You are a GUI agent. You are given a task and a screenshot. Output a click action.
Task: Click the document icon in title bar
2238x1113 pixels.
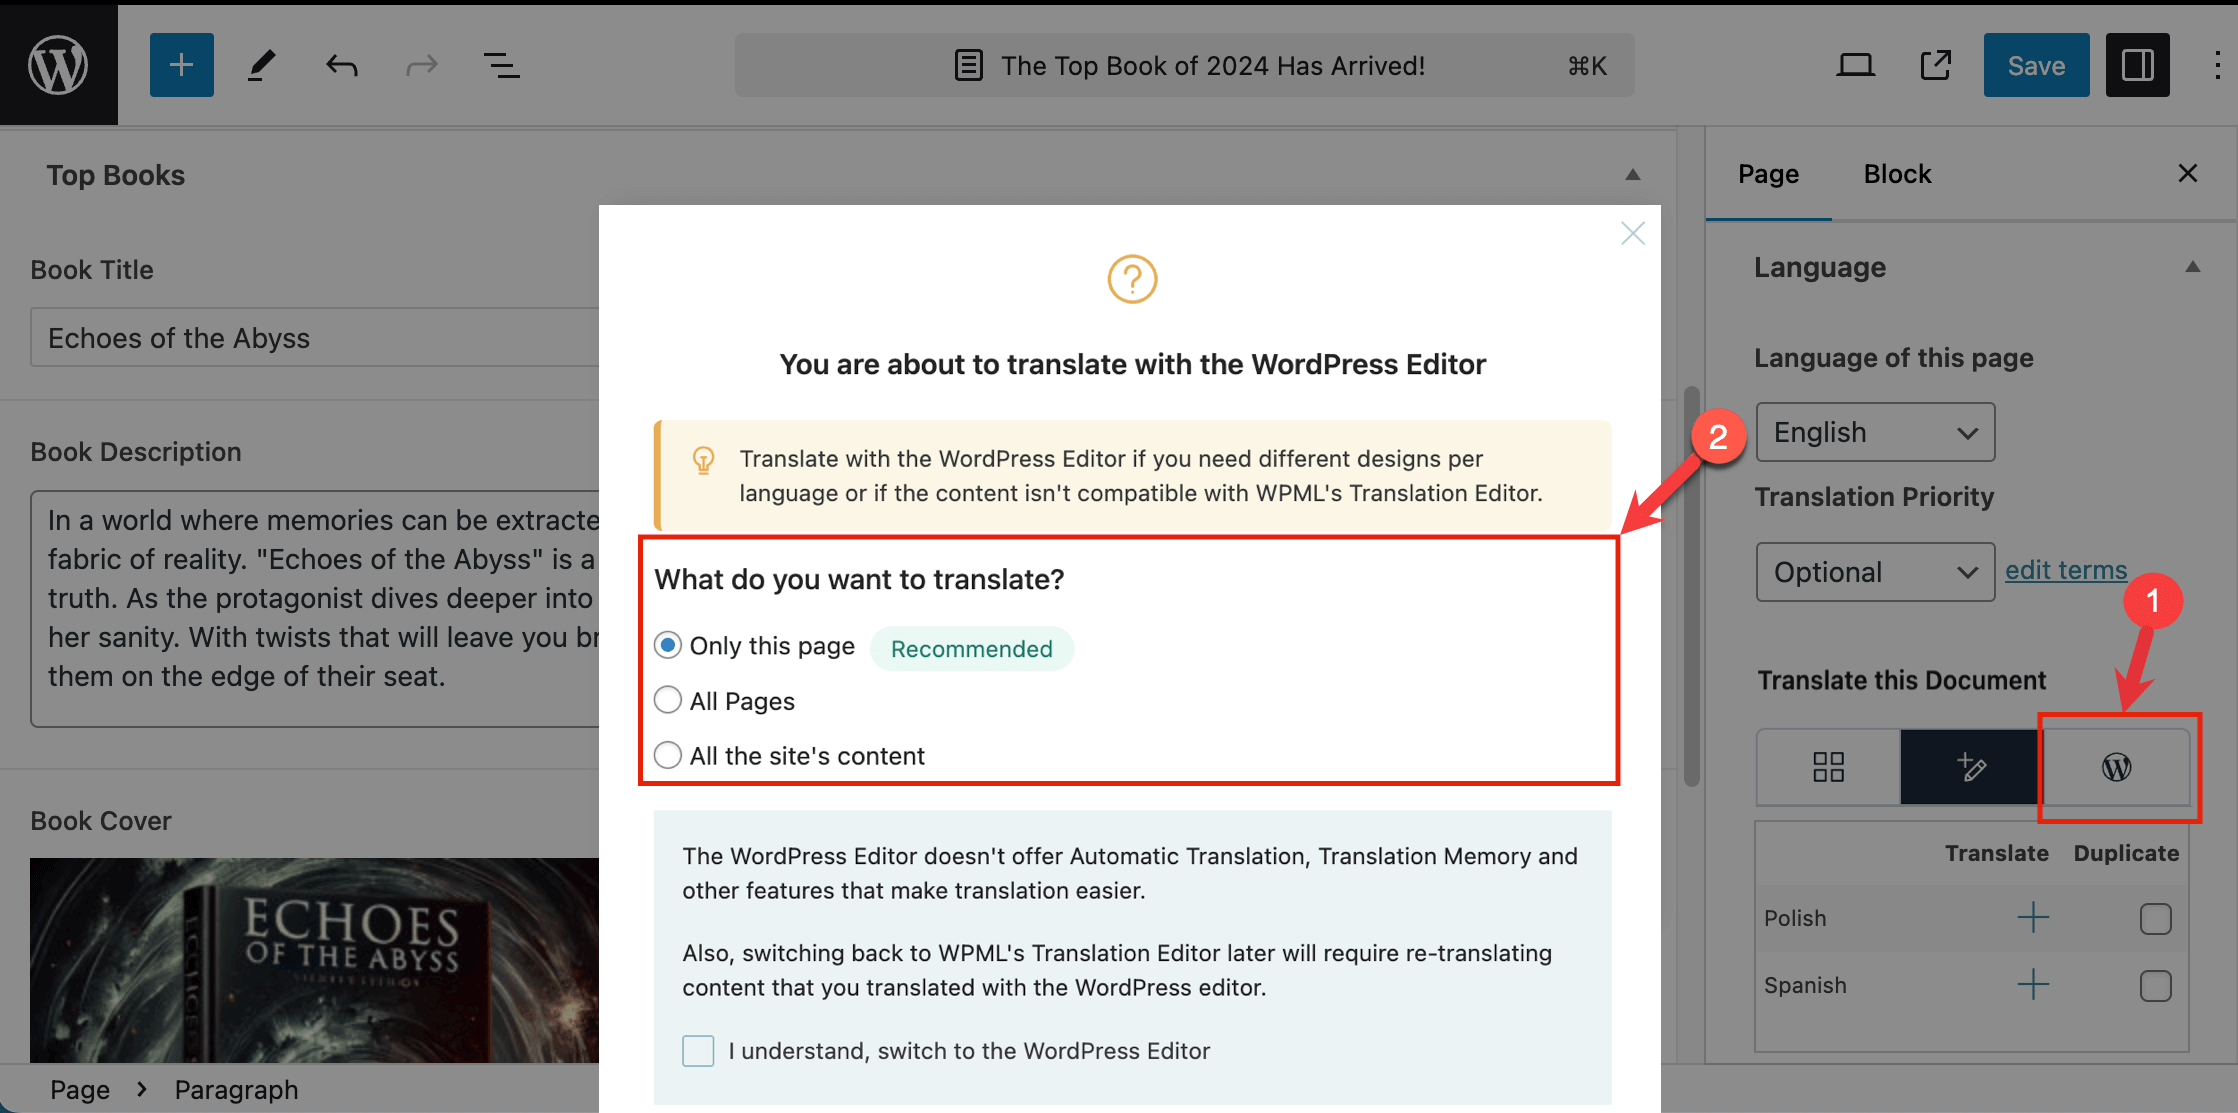pos(968,65)
